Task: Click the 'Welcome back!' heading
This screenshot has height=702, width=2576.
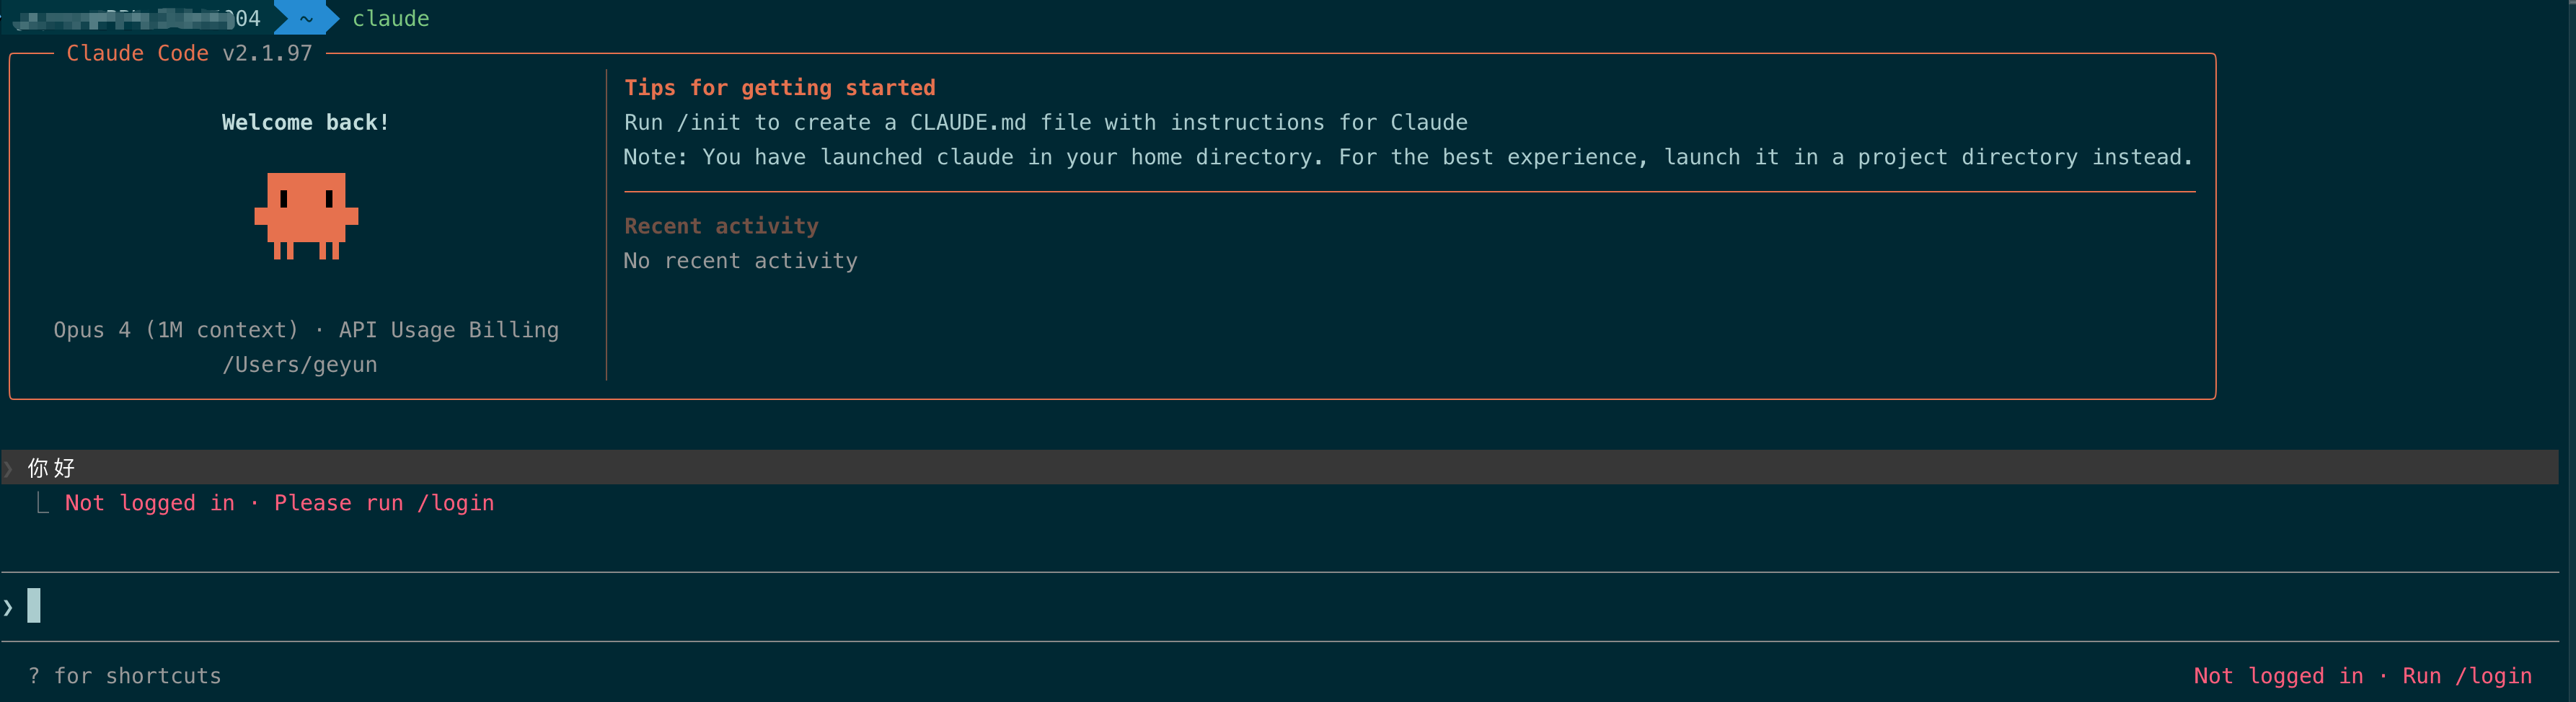Action: [306, 122]
